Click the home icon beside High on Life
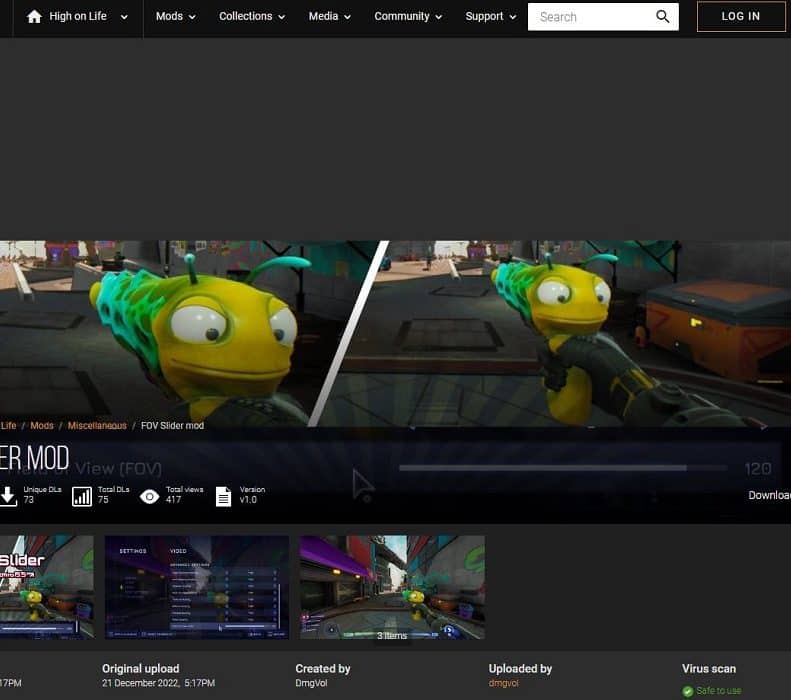 click(34, 17)
